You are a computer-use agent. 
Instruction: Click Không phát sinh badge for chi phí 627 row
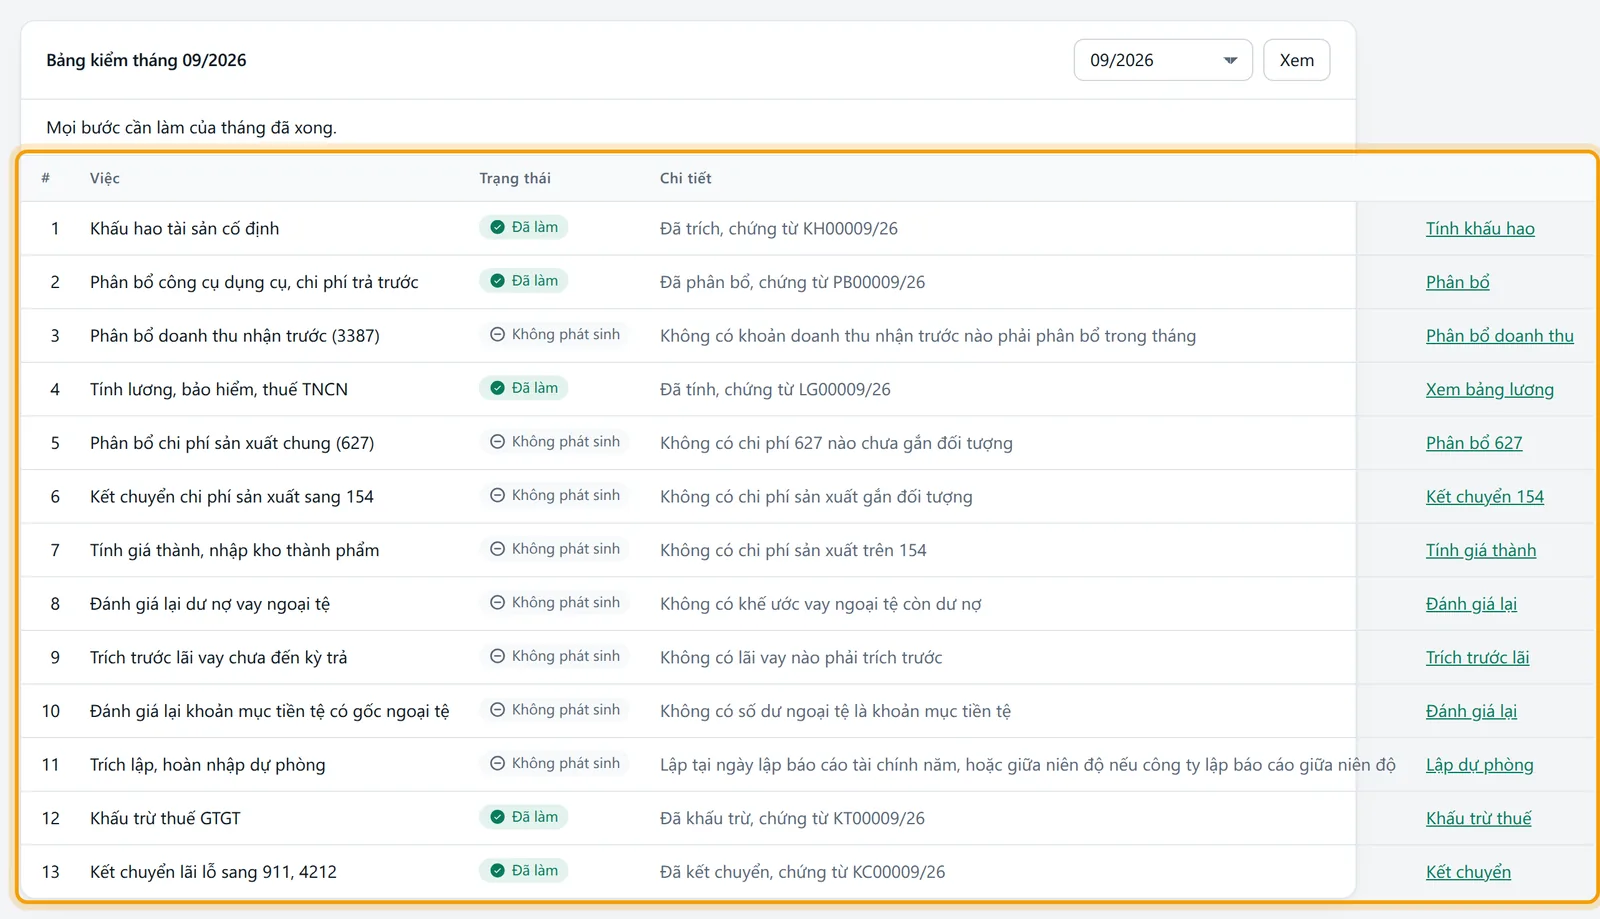[555, 442]
